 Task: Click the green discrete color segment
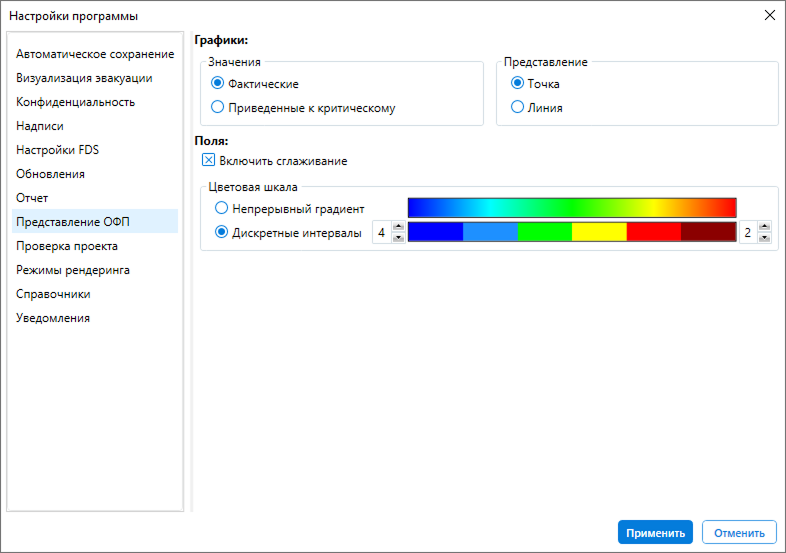[x=545, y=232]
